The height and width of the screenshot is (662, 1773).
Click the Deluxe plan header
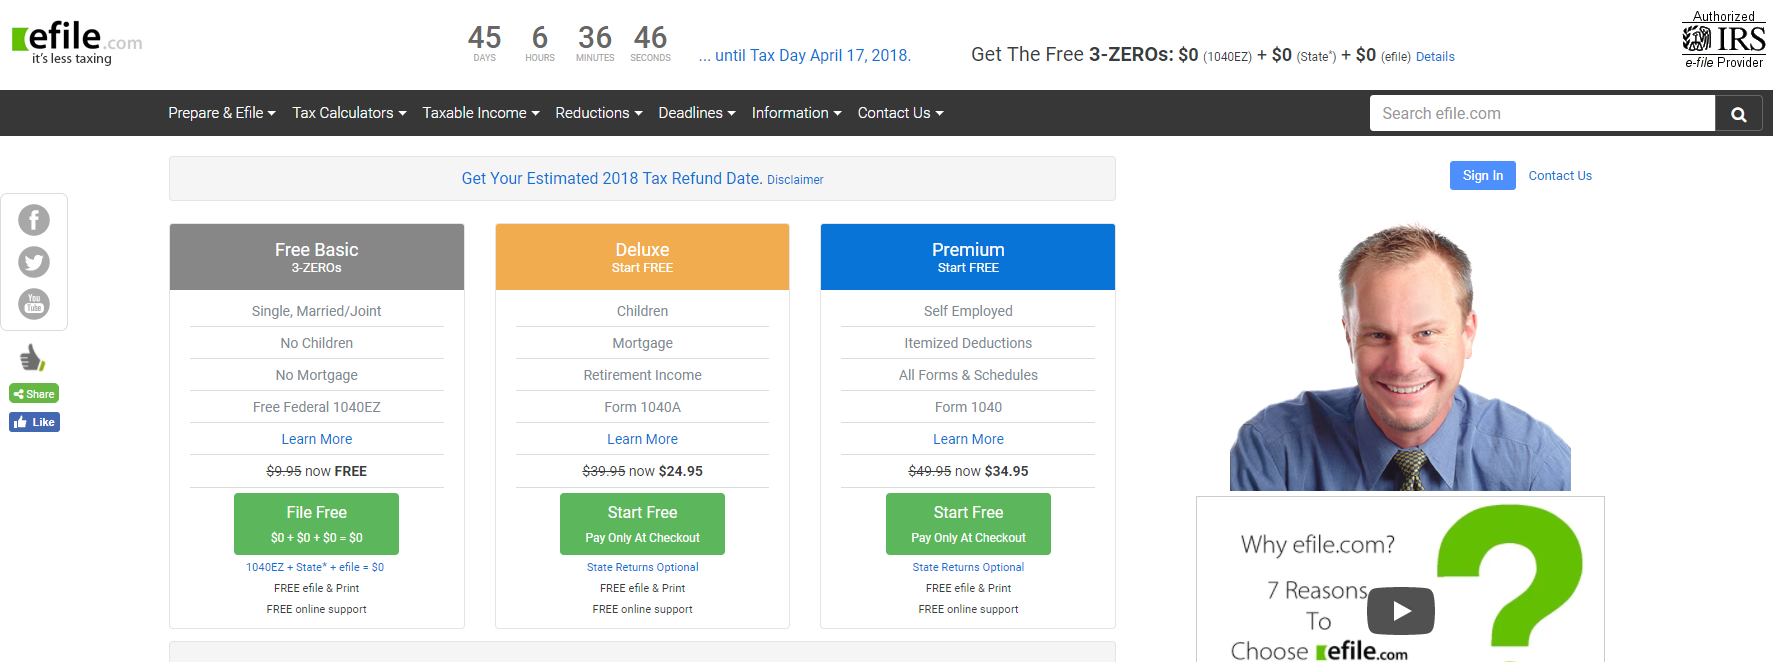point(642,257)
